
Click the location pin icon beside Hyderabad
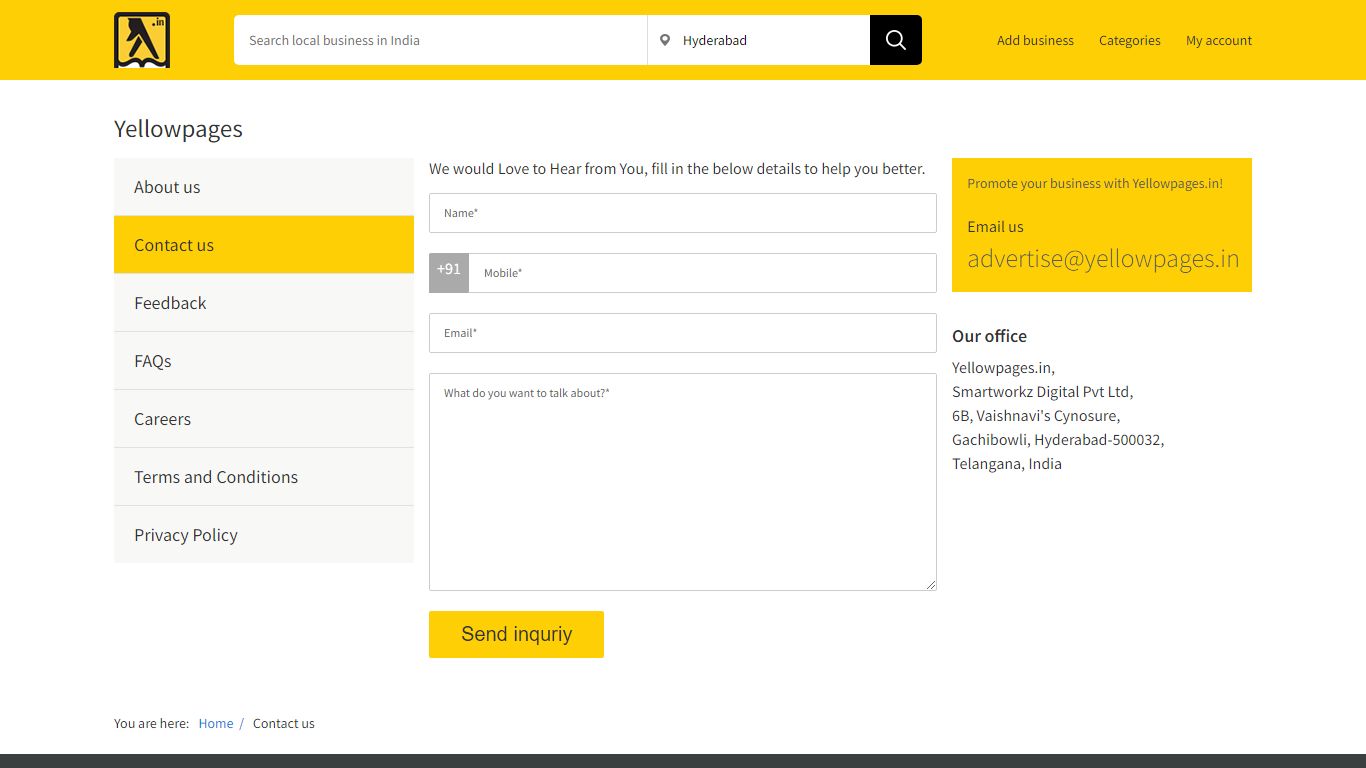pyautogui.click(x=665, y=40)
